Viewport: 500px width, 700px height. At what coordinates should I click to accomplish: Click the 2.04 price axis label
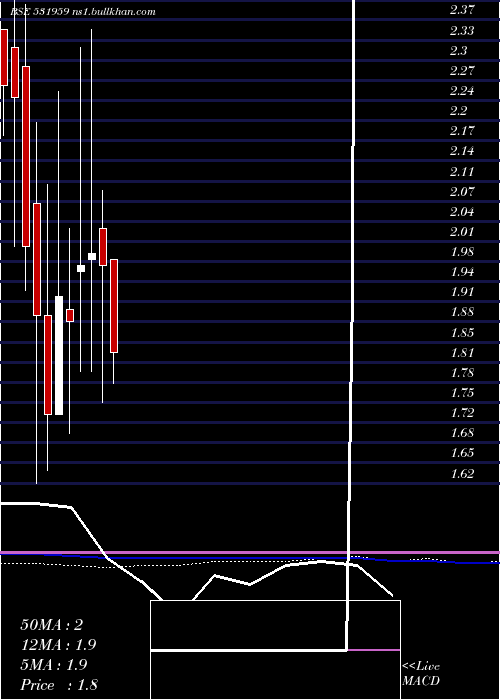click(462, 211)
